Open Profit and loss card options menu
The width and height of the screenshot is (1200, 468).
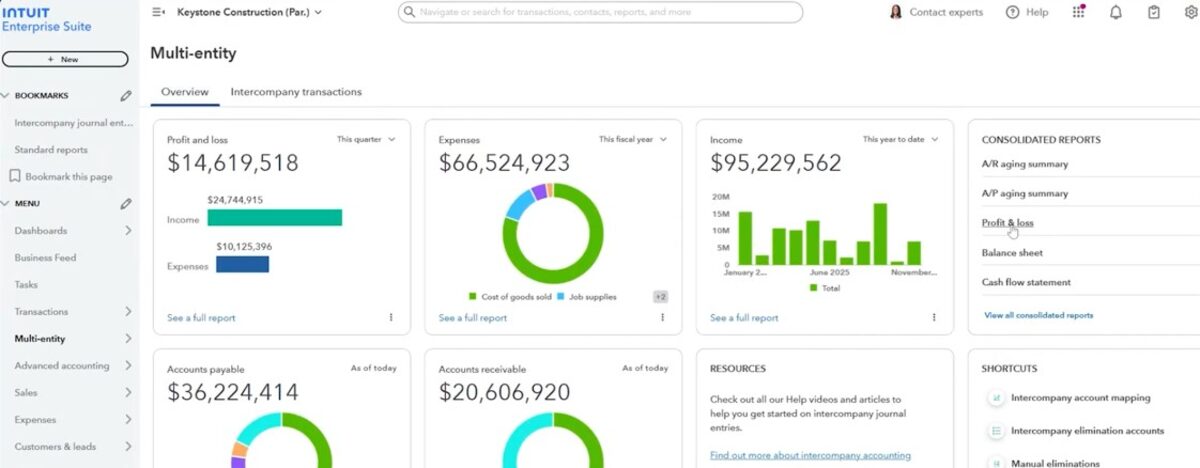[391, 317]
